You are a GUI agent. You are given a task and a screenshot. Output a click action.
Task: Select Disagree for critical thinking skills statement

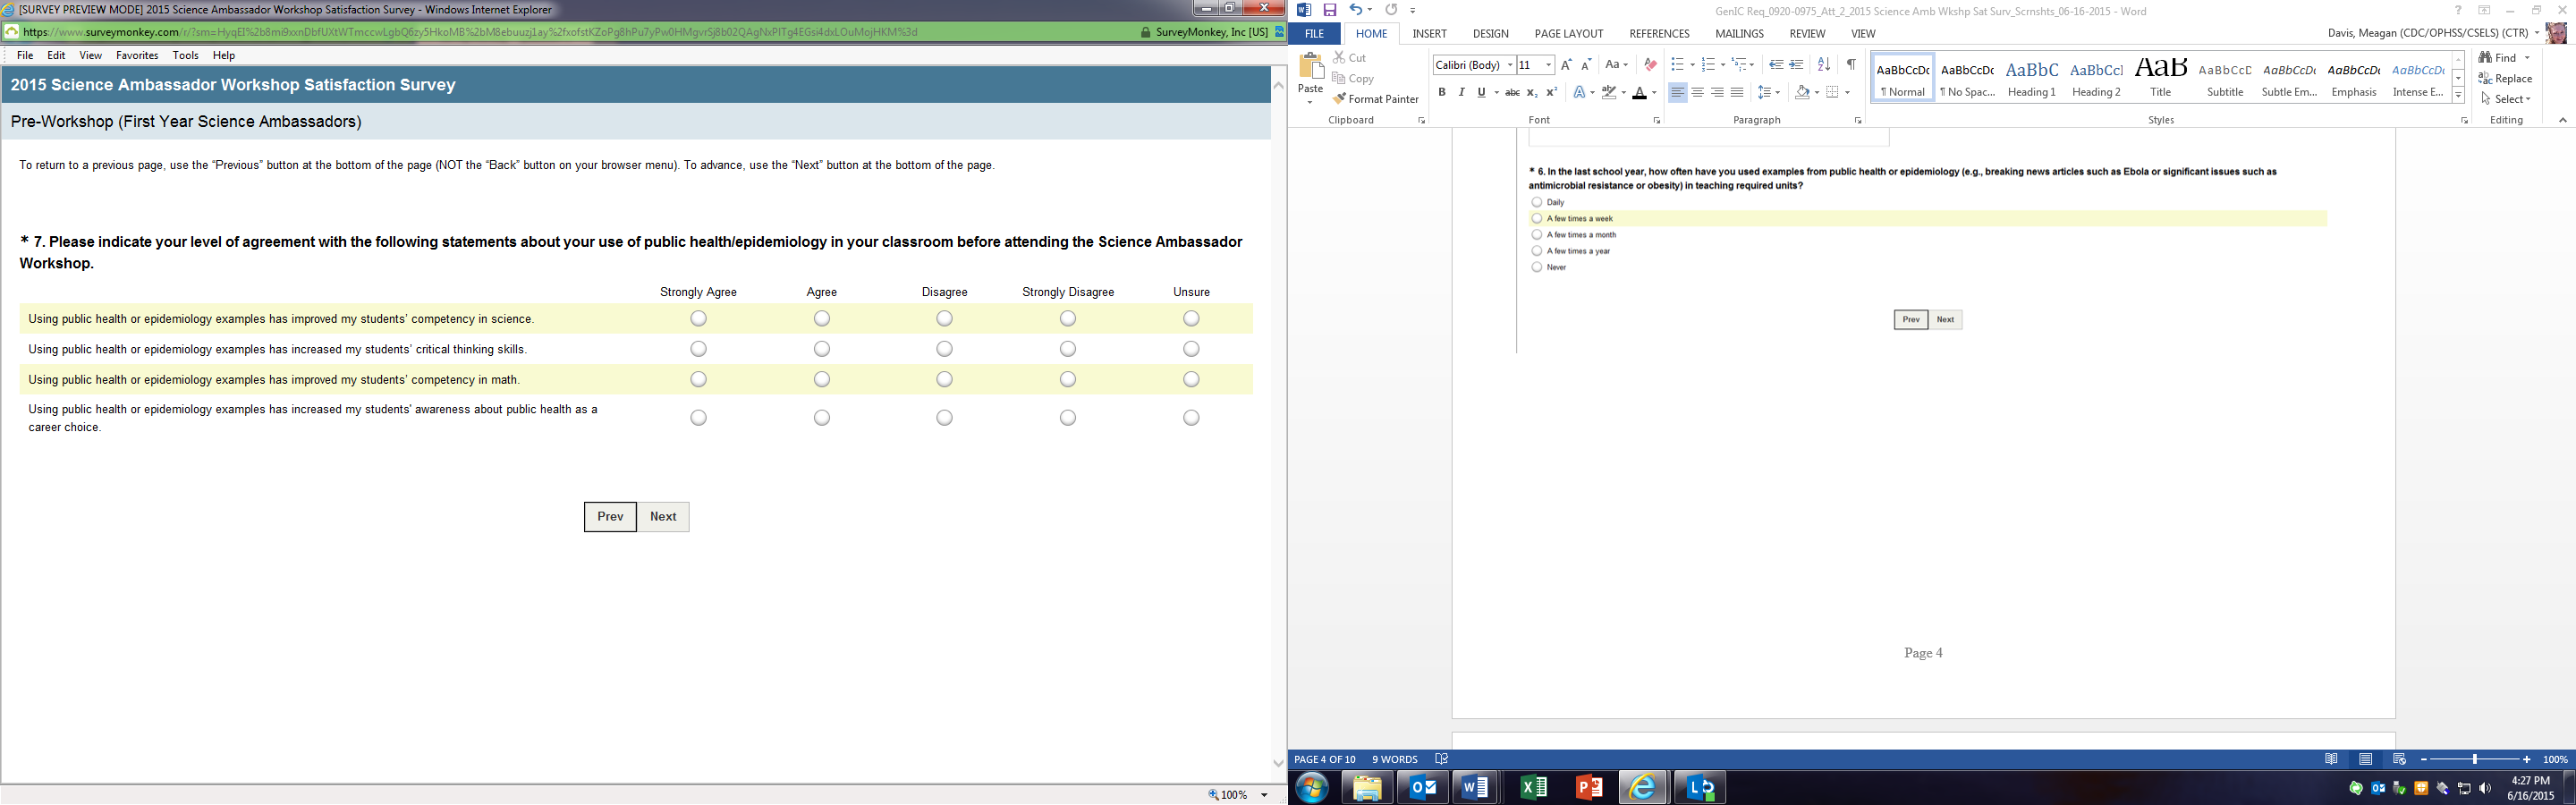coord(944,349)
